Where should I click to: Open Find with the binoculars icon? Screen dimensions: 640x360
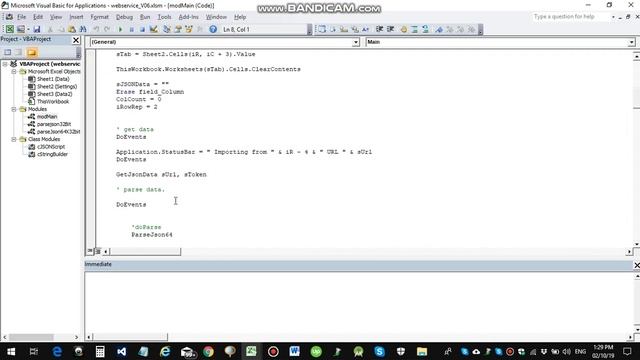pyautogui.click(x=83, y=29)
